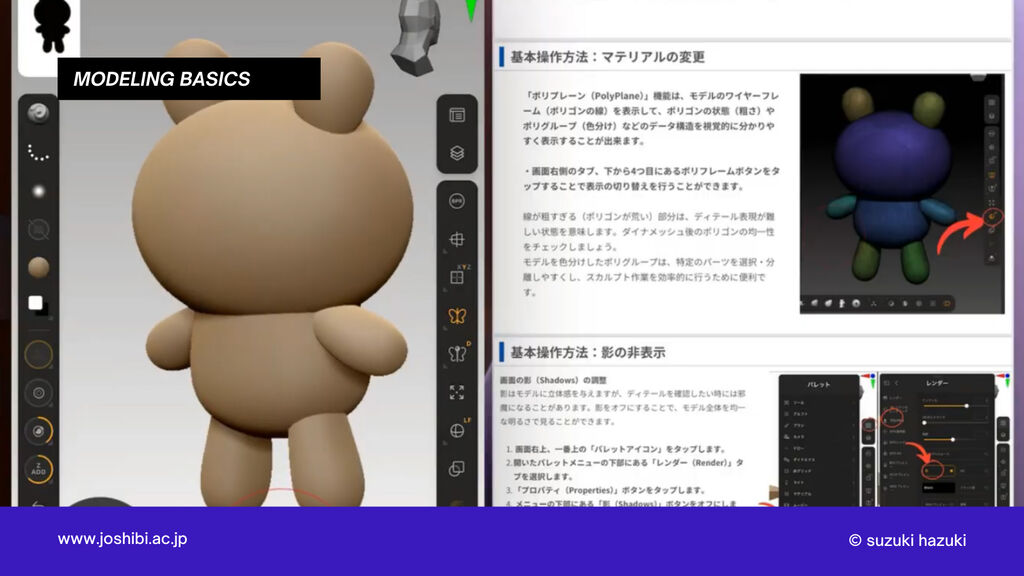Select the brush picker icon
The image size is (1024, 576).
[x=39, y=114]
